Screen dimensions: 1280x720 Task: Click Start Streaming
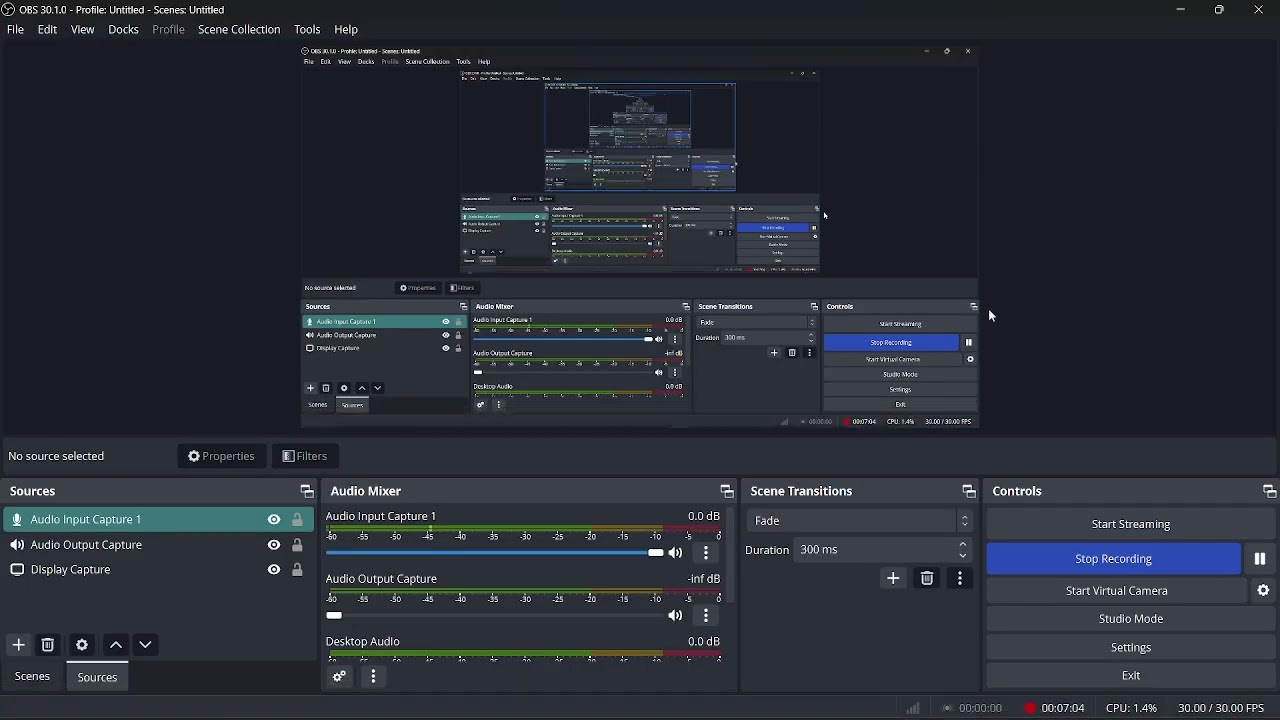pos(1131,524)
